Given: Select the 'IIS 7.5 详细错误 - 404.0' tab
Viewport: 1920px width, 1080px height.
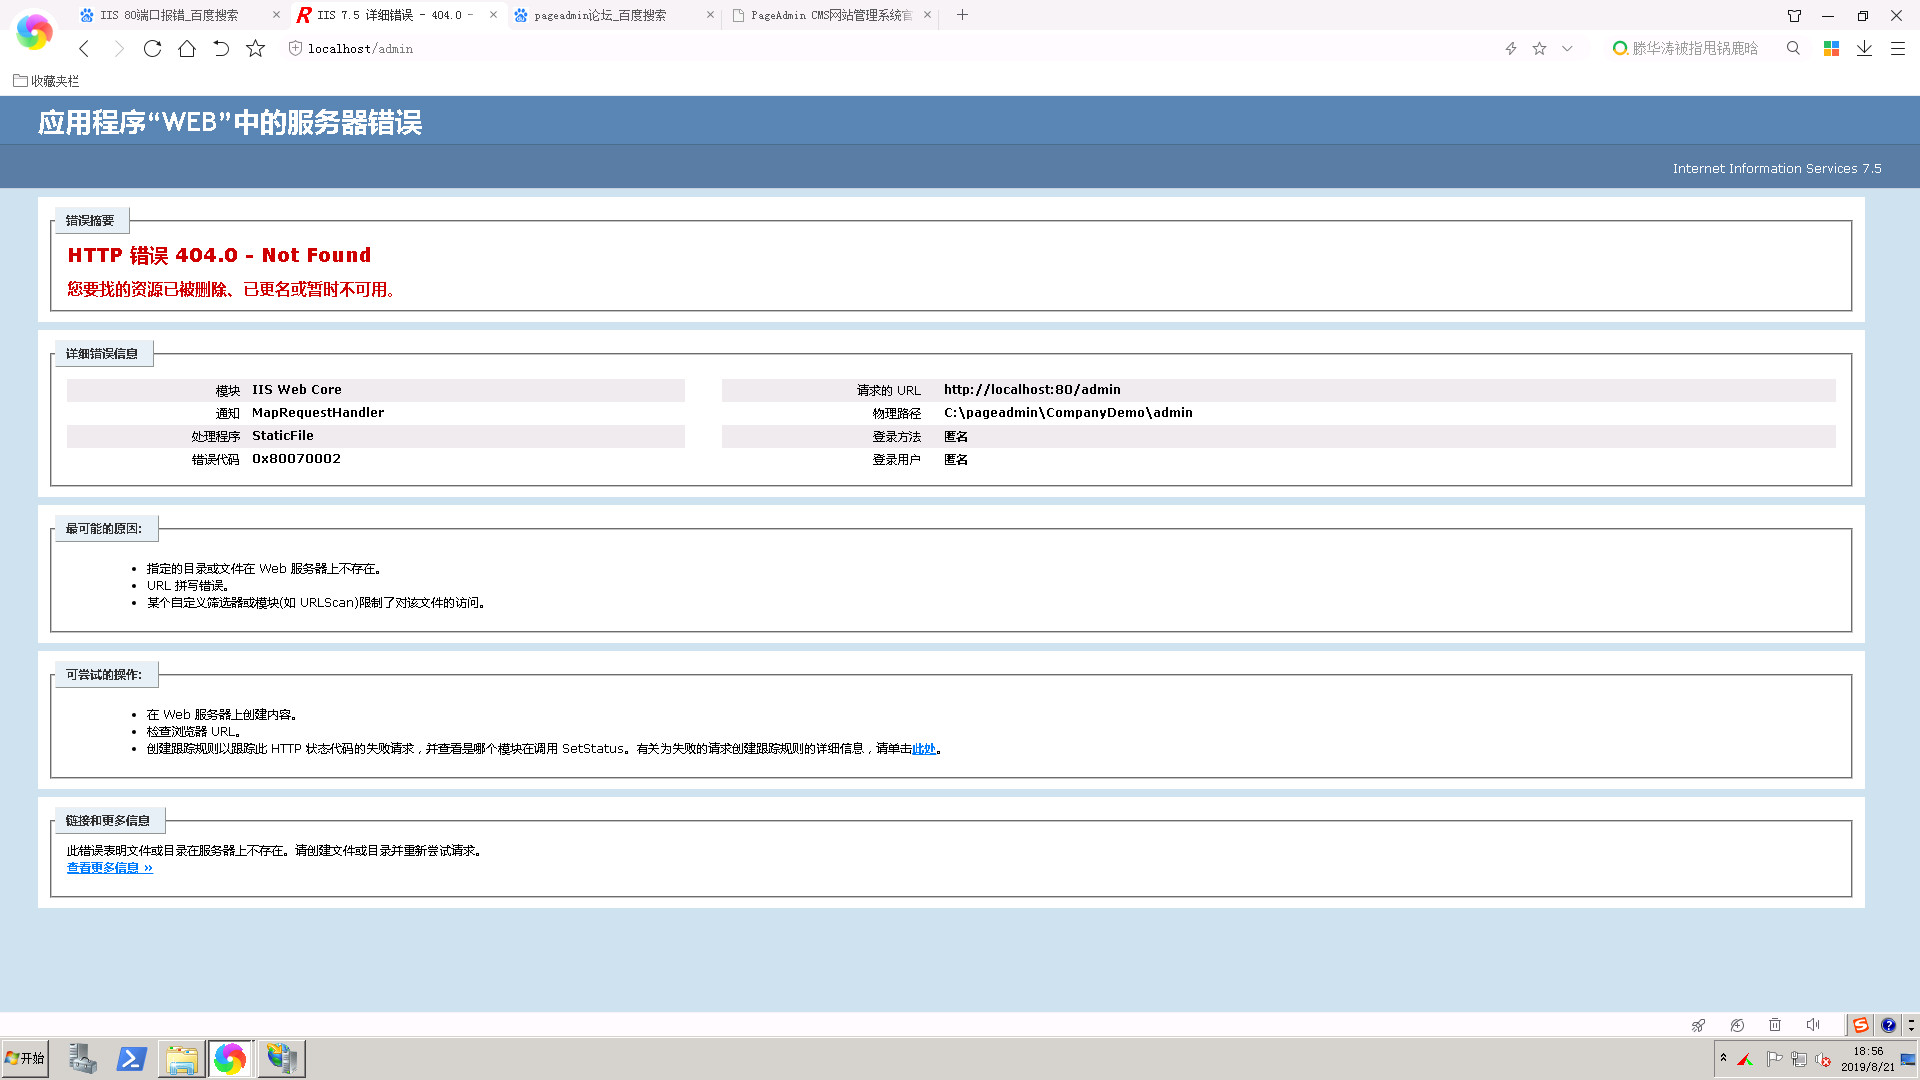Looking at the screenshot, I should click(394, 15).
